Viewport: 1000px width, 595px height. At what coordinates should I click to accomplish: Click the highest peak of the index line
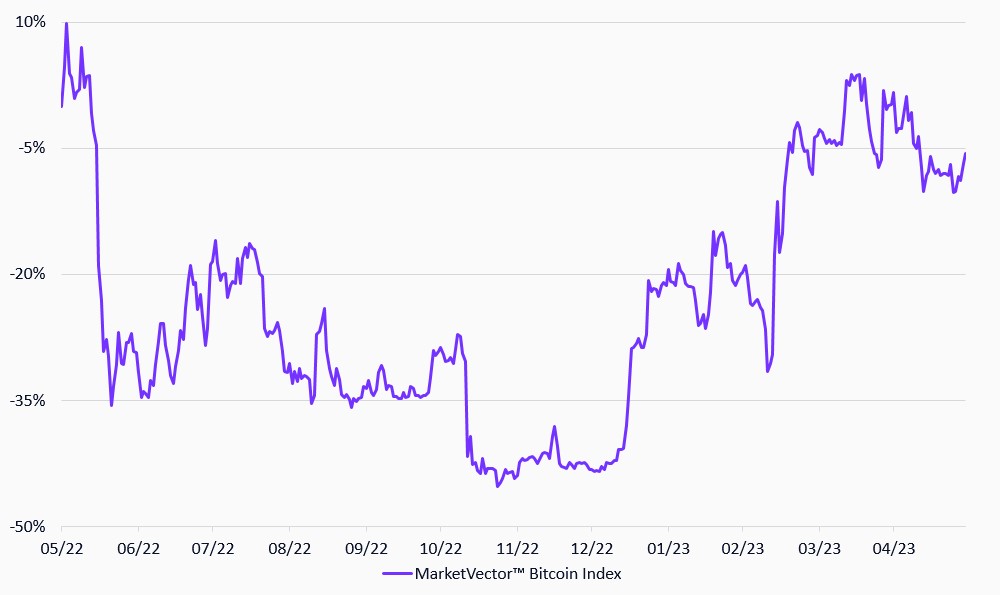pyautogui.click(x=66, y=23)
